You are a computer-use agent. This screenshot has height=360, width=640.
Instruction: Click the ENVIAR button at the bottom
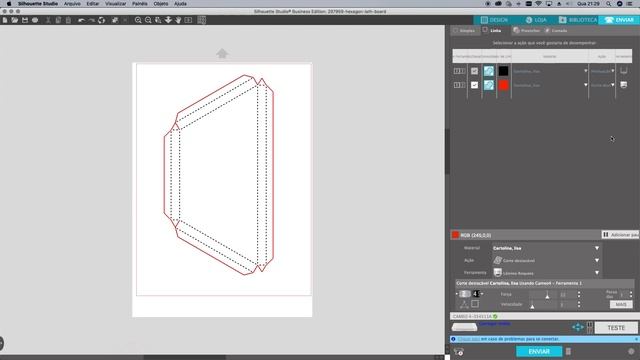click(x=539, y=351)
